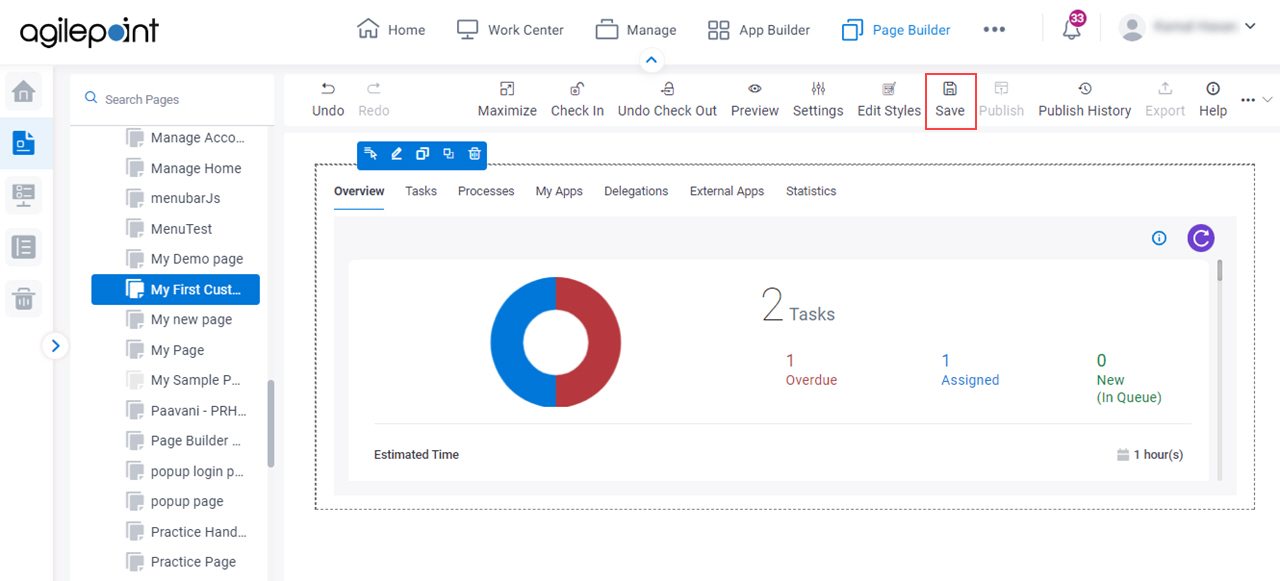Maximize the page builder canvas
The image size is (1280, 581).
point(507,99)
